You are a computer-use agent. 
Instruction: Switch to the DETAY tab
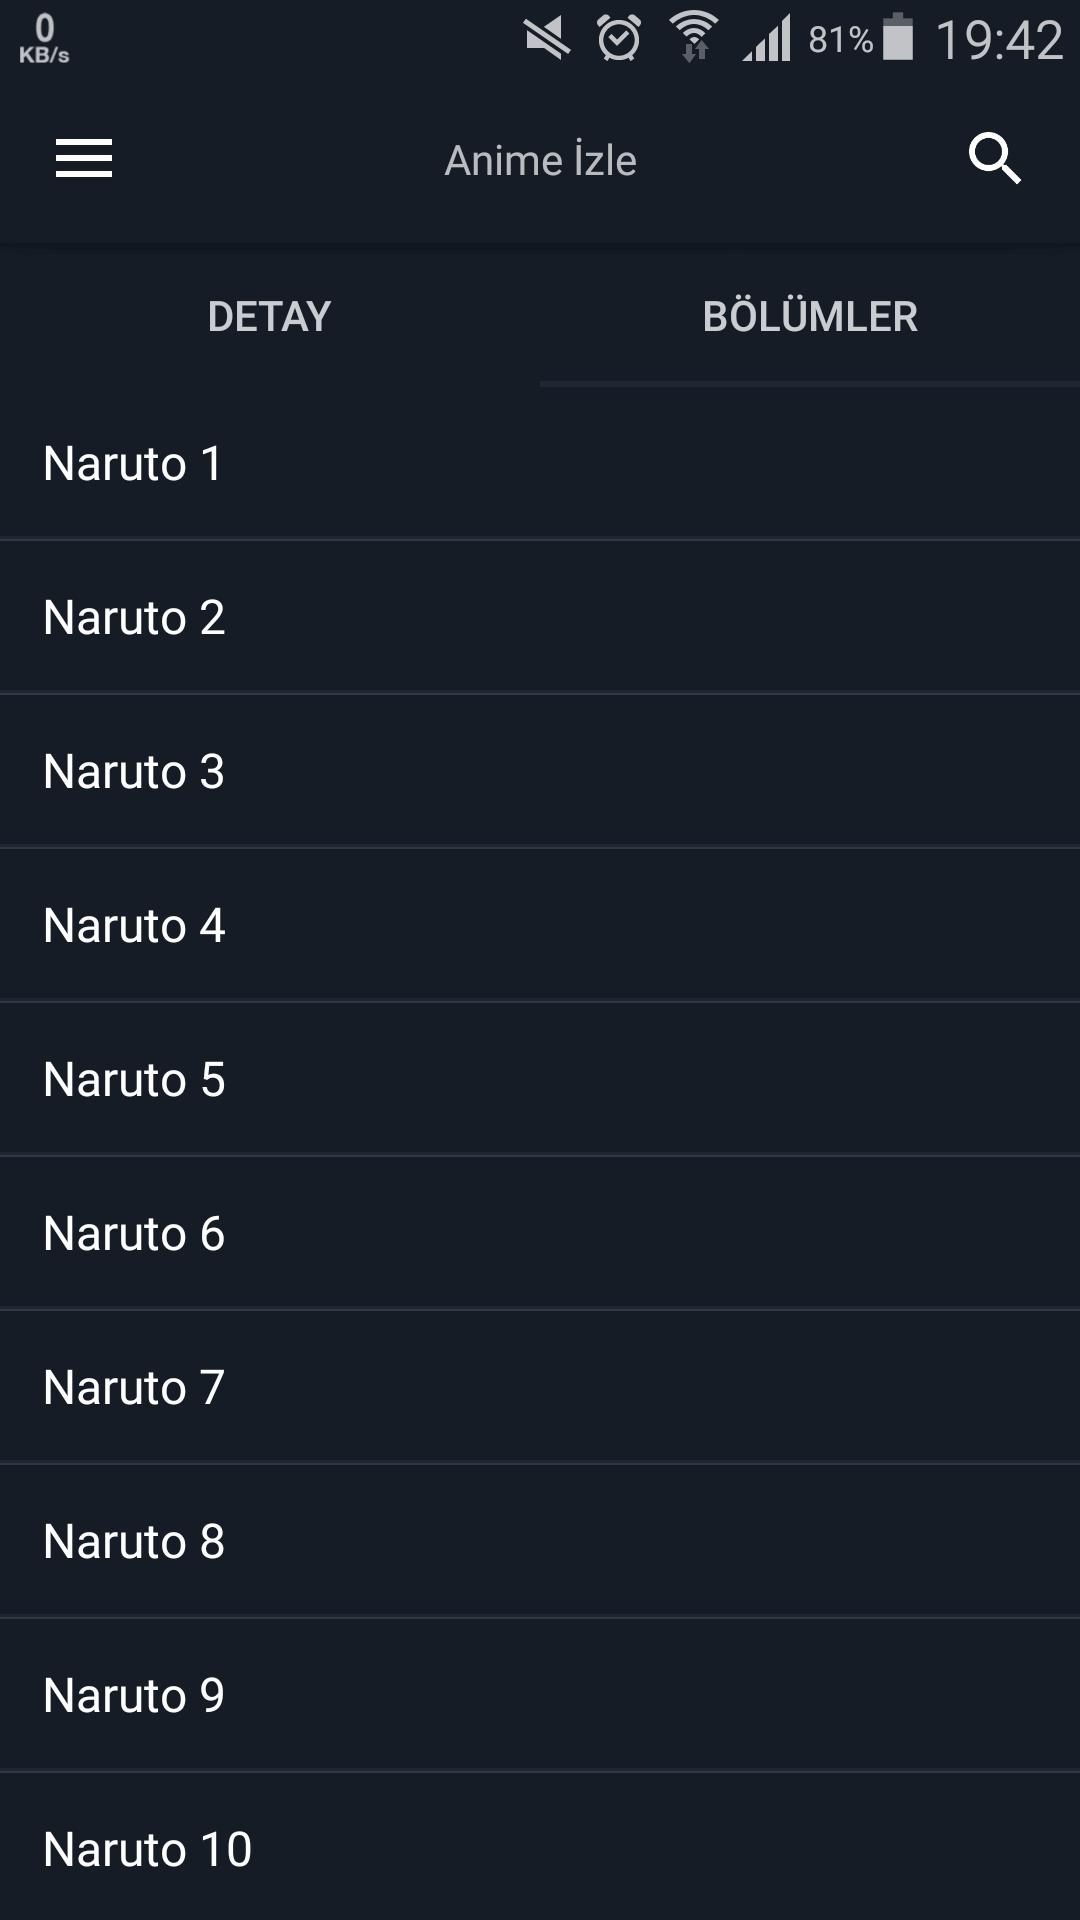(270, 317)
